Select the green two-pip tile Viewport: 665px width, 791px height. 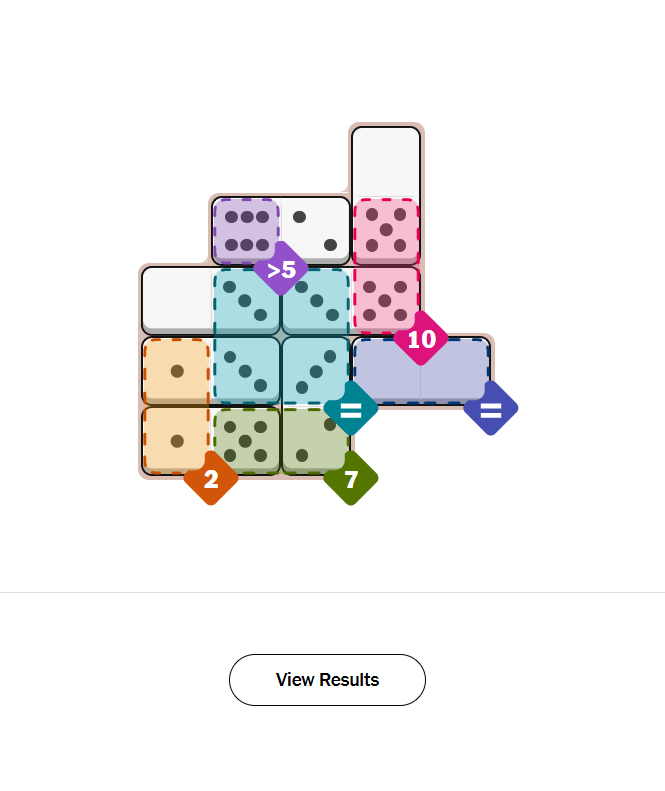[315, 440]
